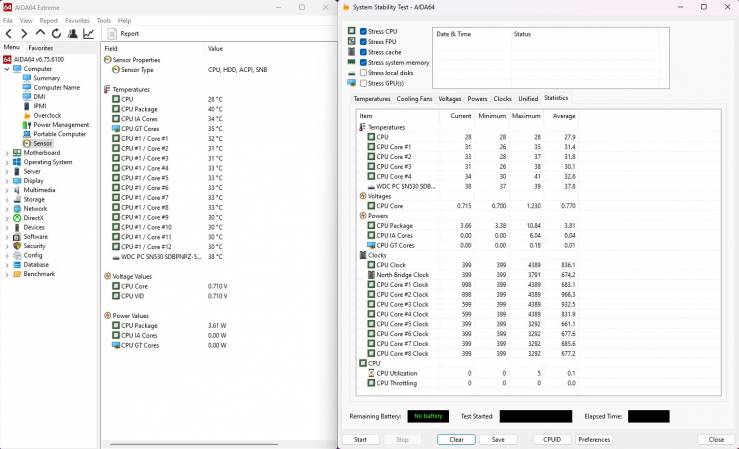Viewport: 739px width, 449px height.
Task: Toggle the Stress FPU checkbox
Action: [x=363, y=42]
